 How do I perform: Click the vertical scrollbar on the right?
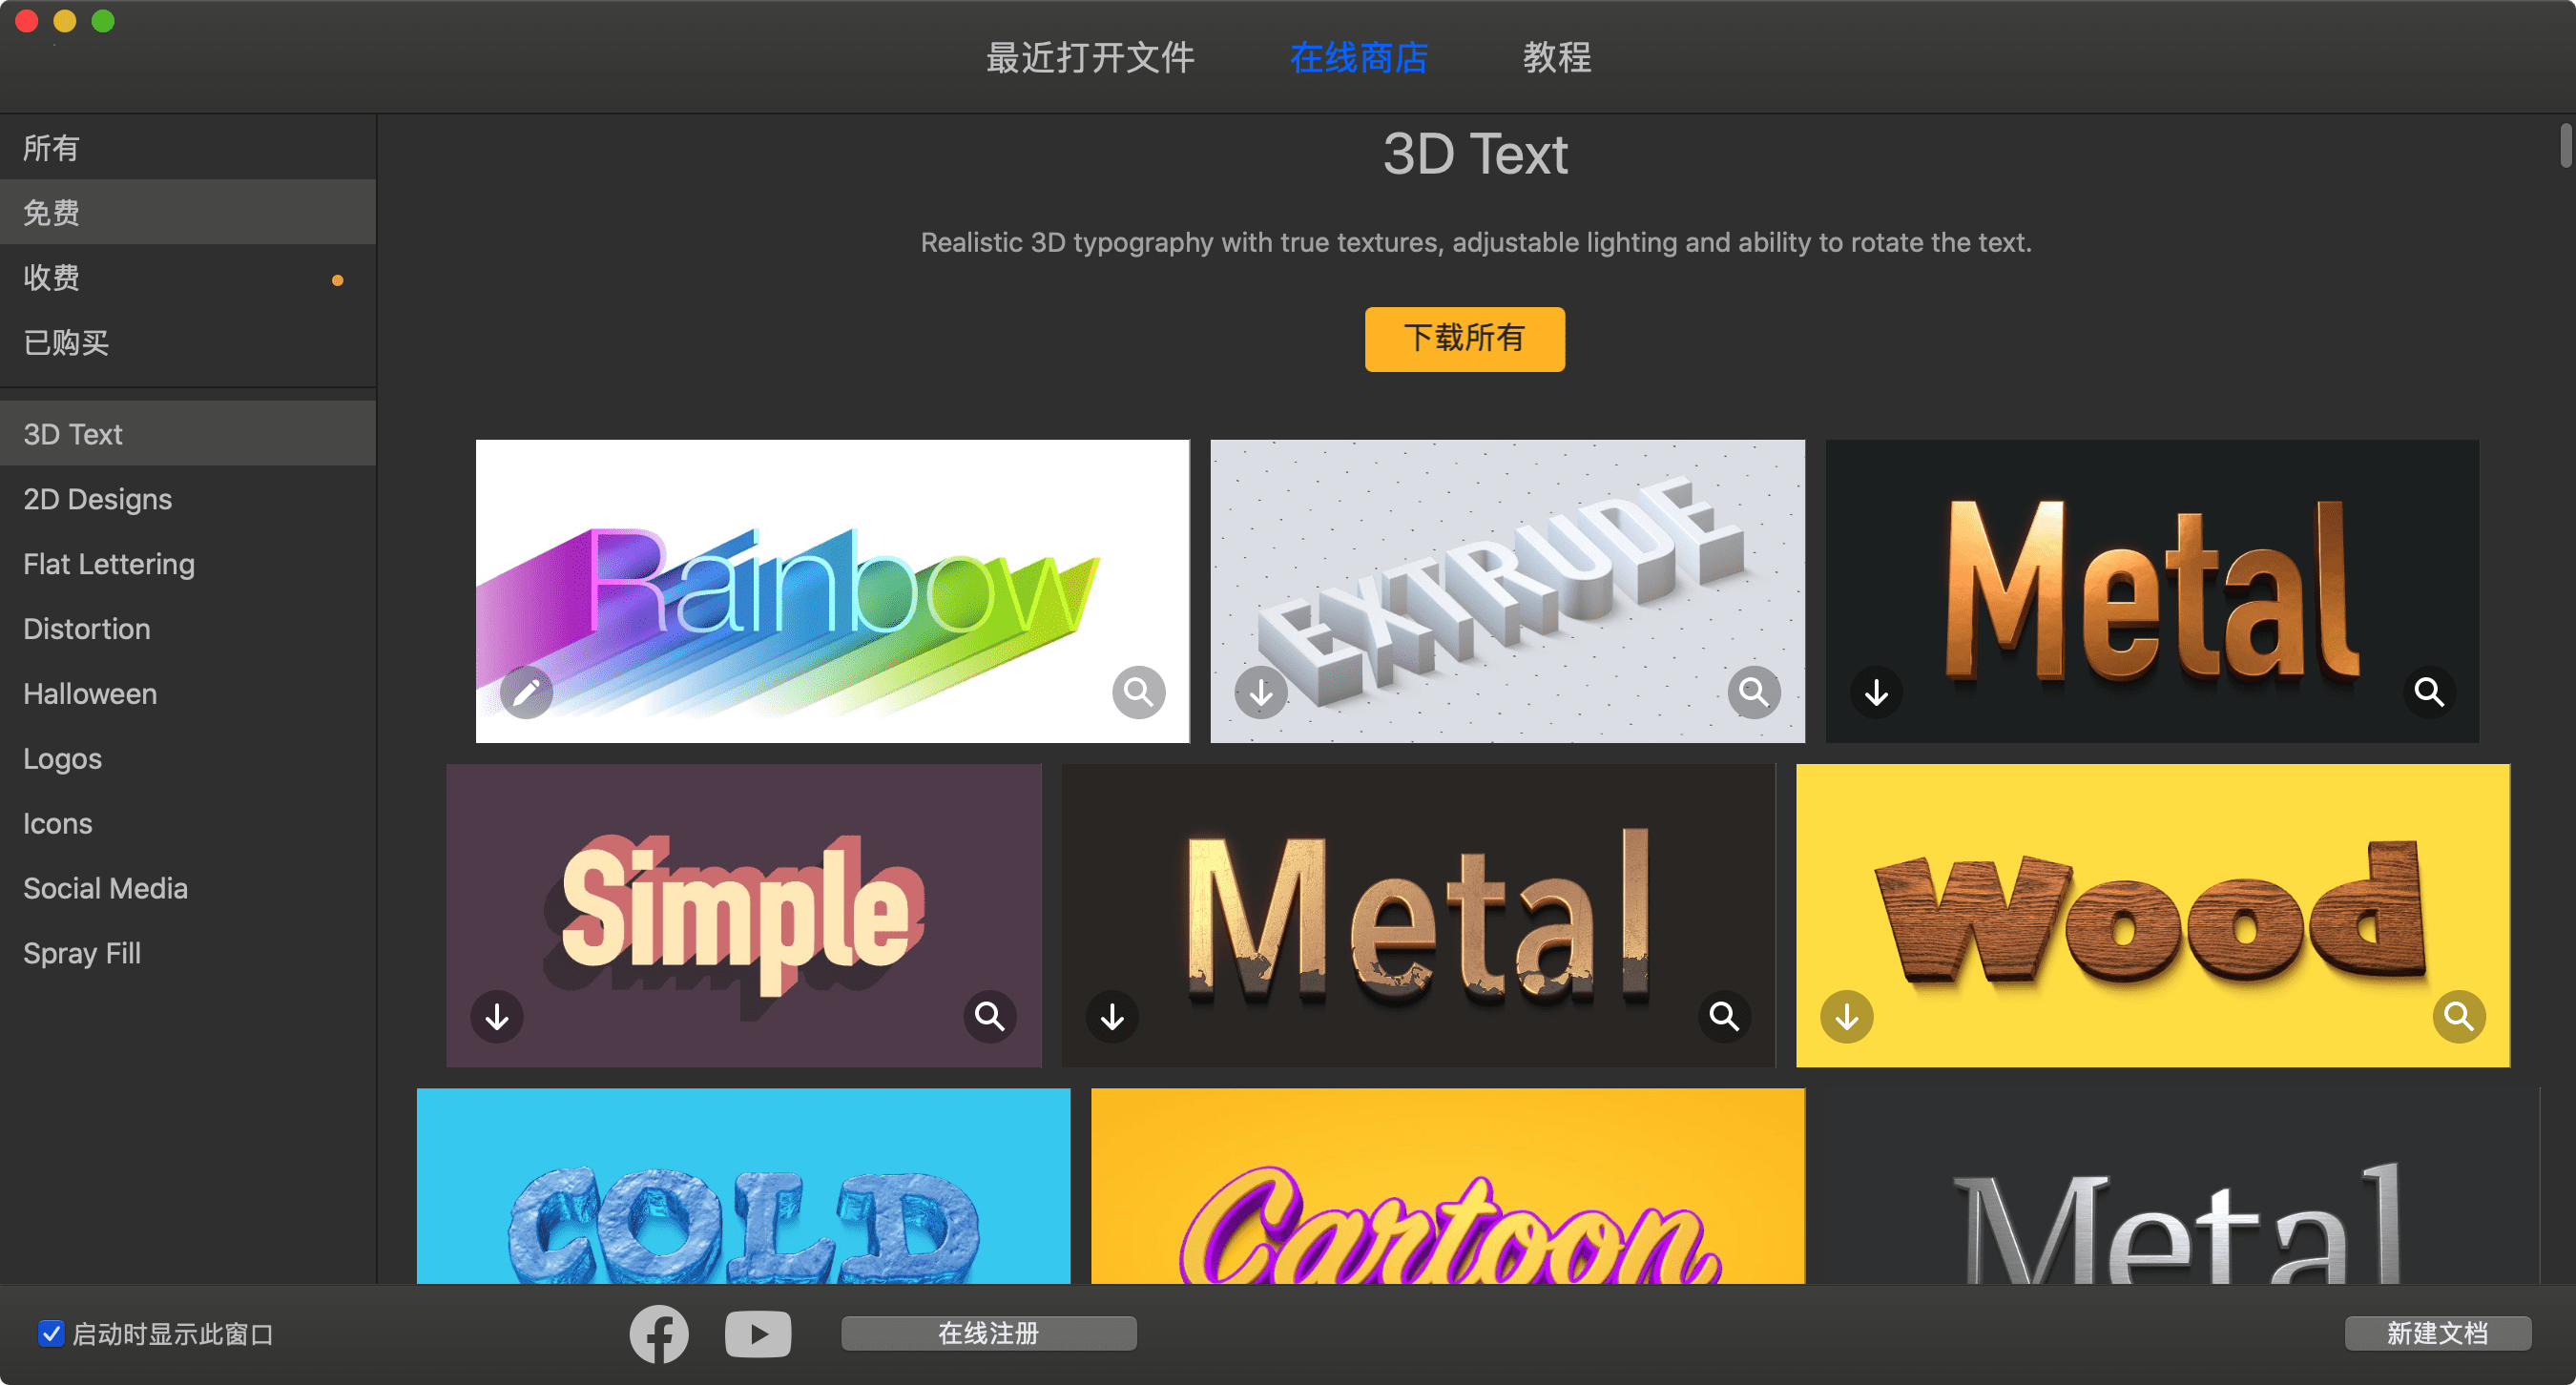2565,146
